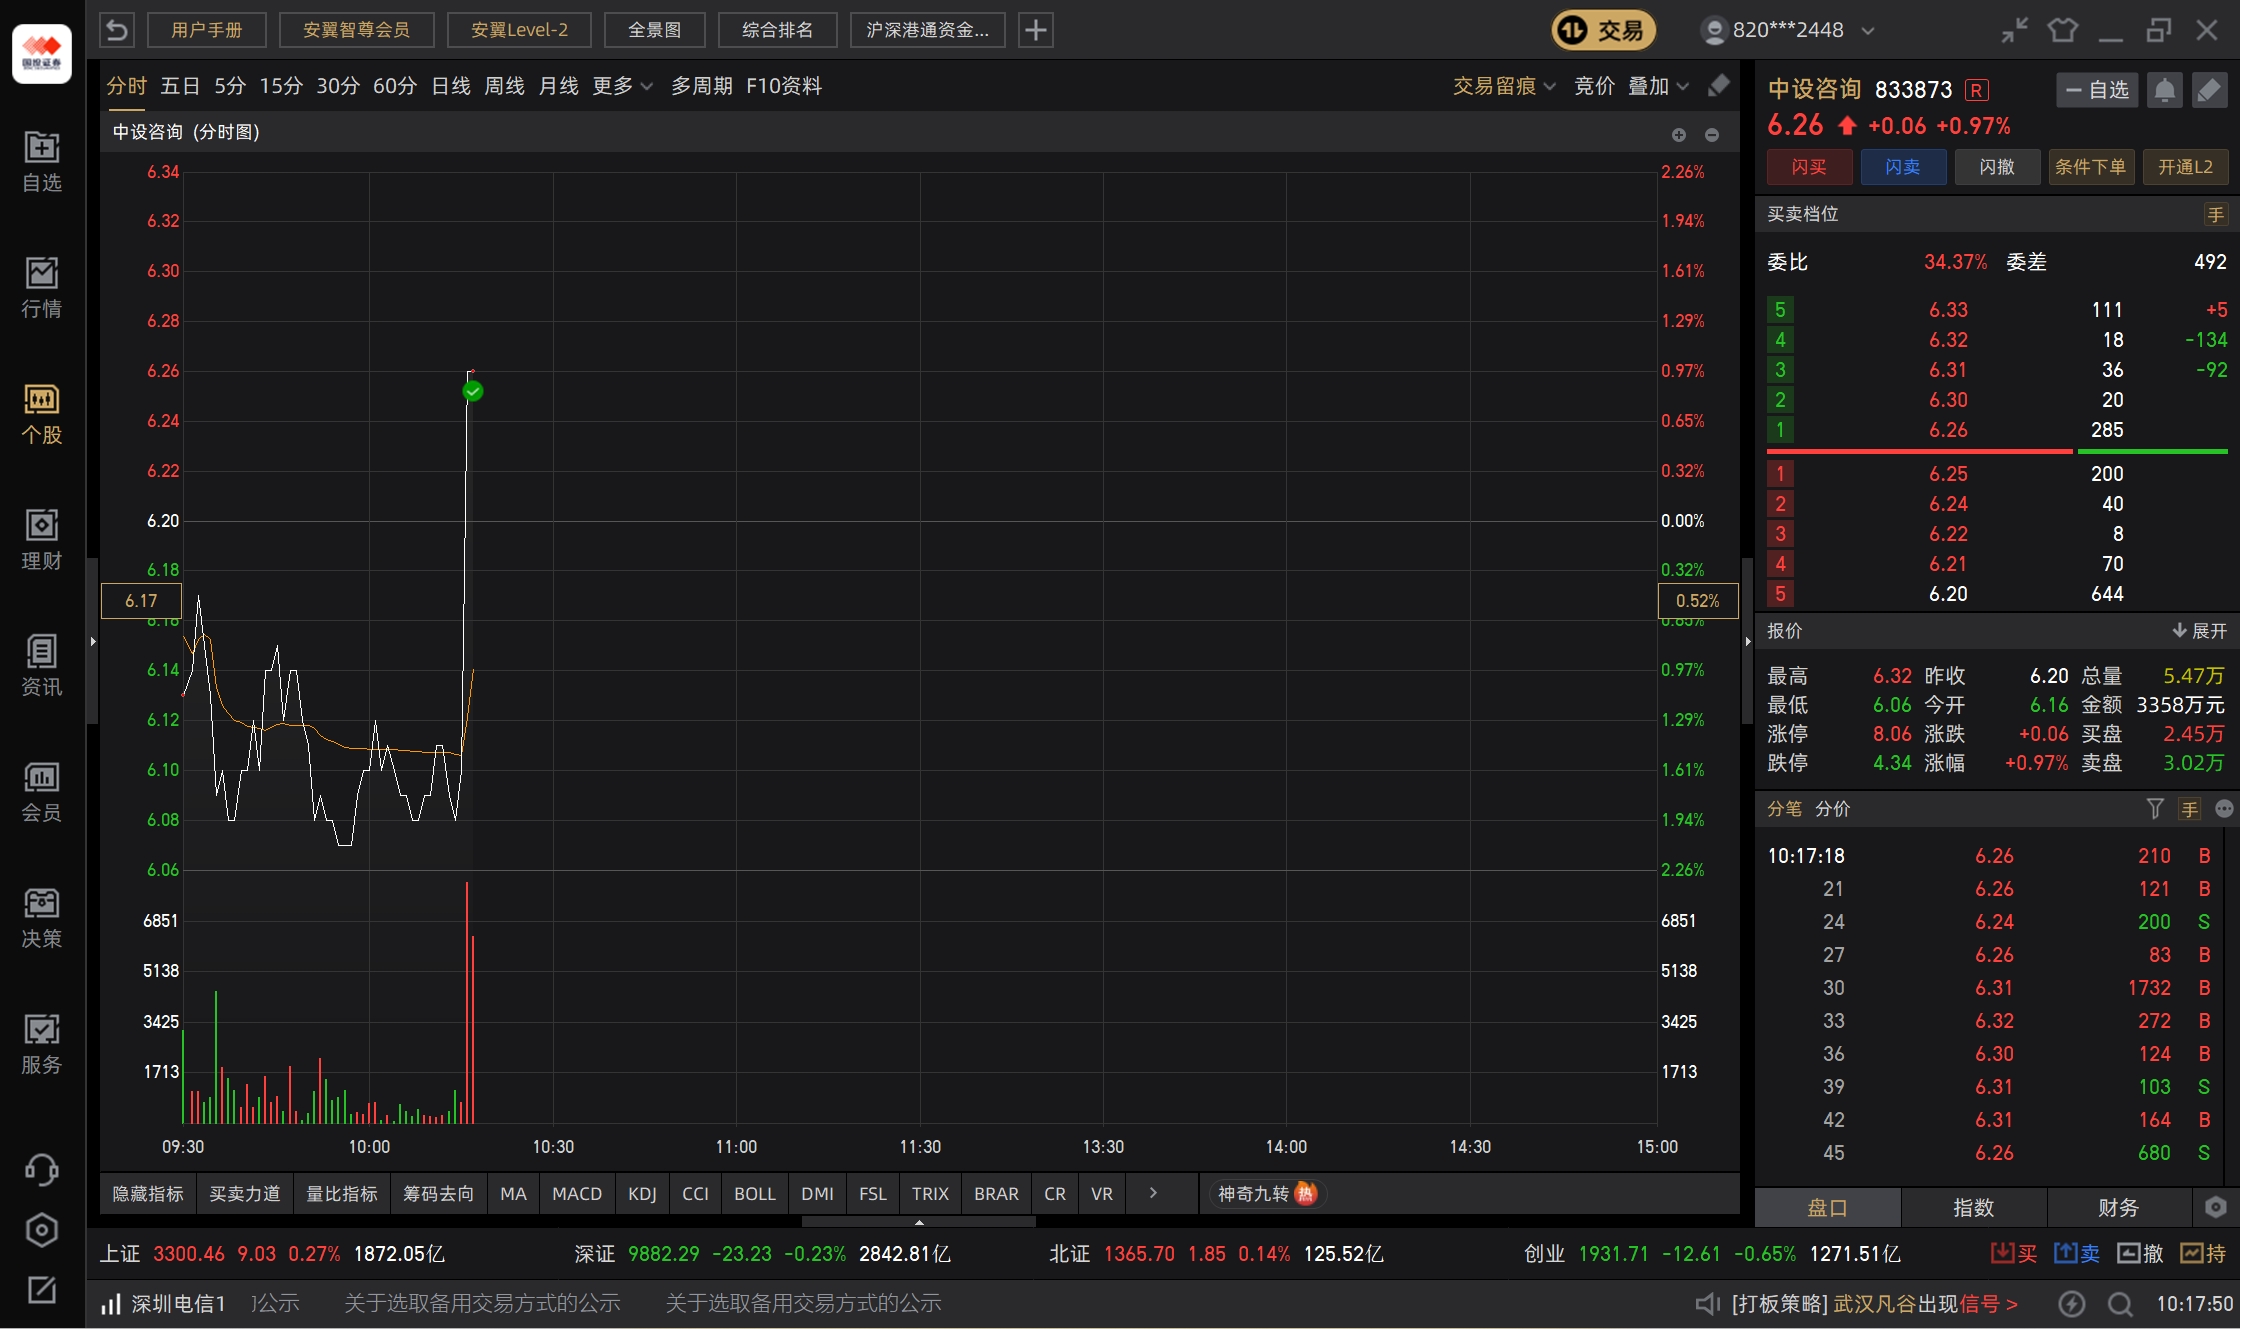
Task: Expand the 更多 period dropdown
Action: click(622, 86)
